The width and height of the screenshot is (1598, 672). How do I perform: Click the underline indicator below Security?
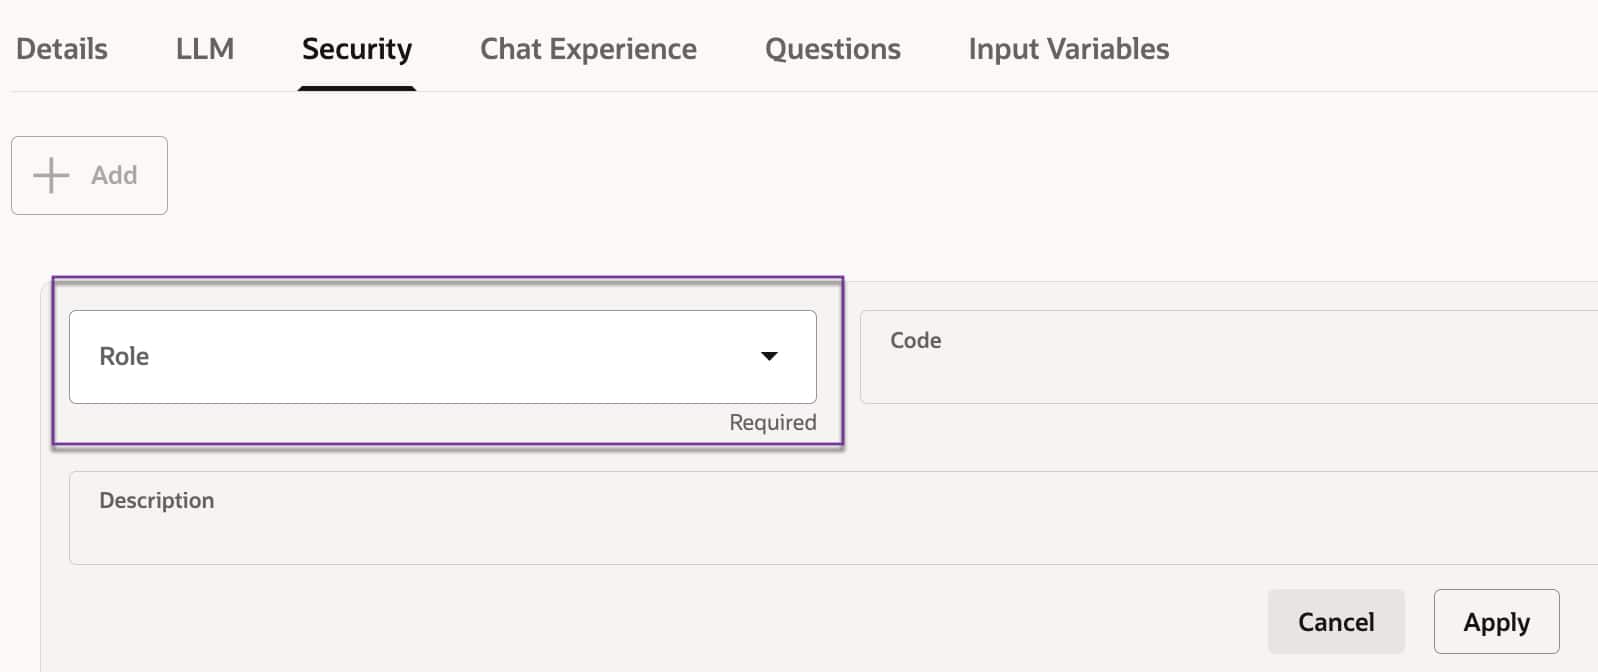point(357,89)
